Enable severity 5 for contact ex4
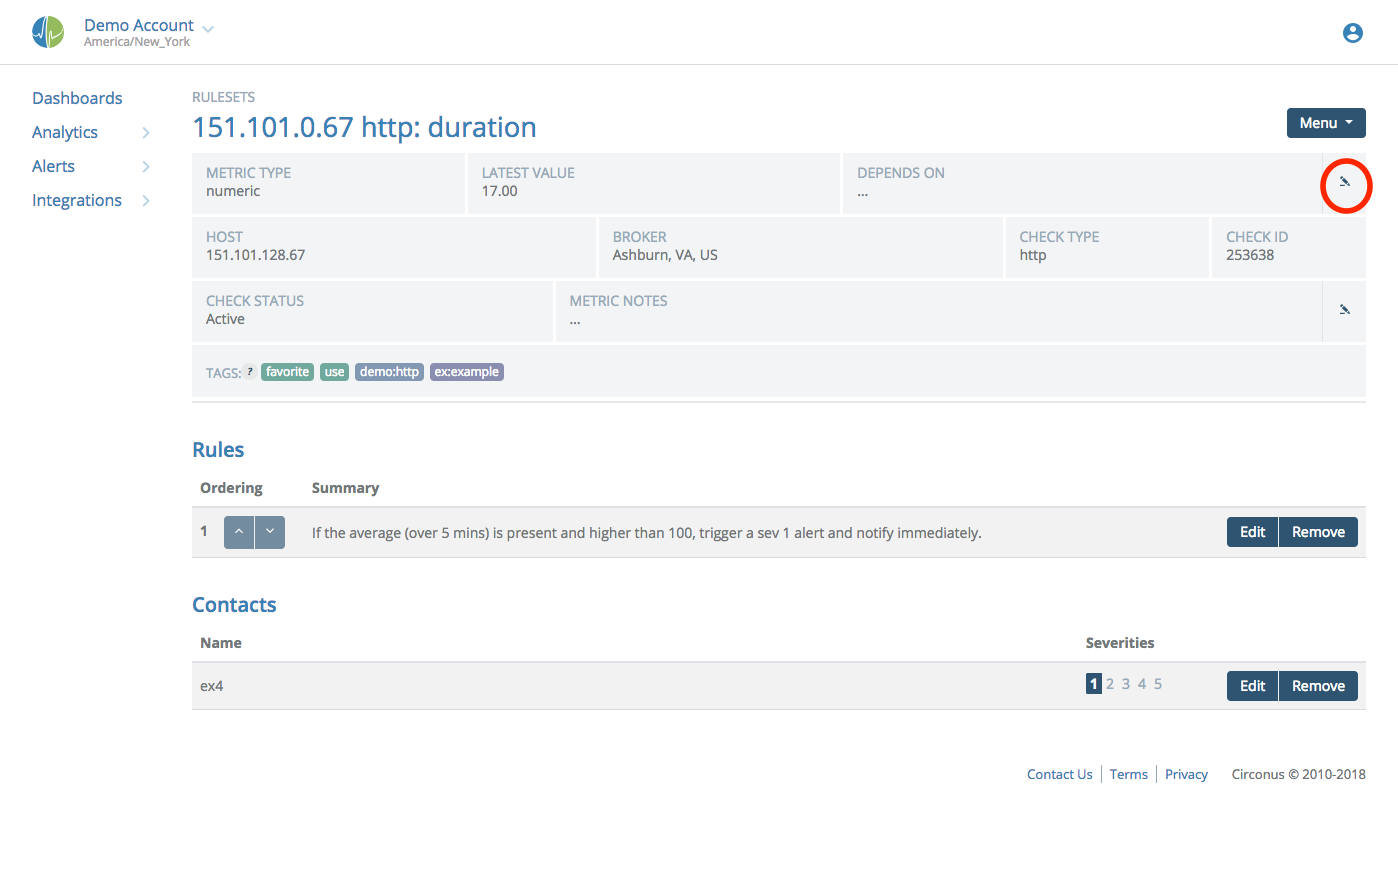 click(x=1157, y=683)
